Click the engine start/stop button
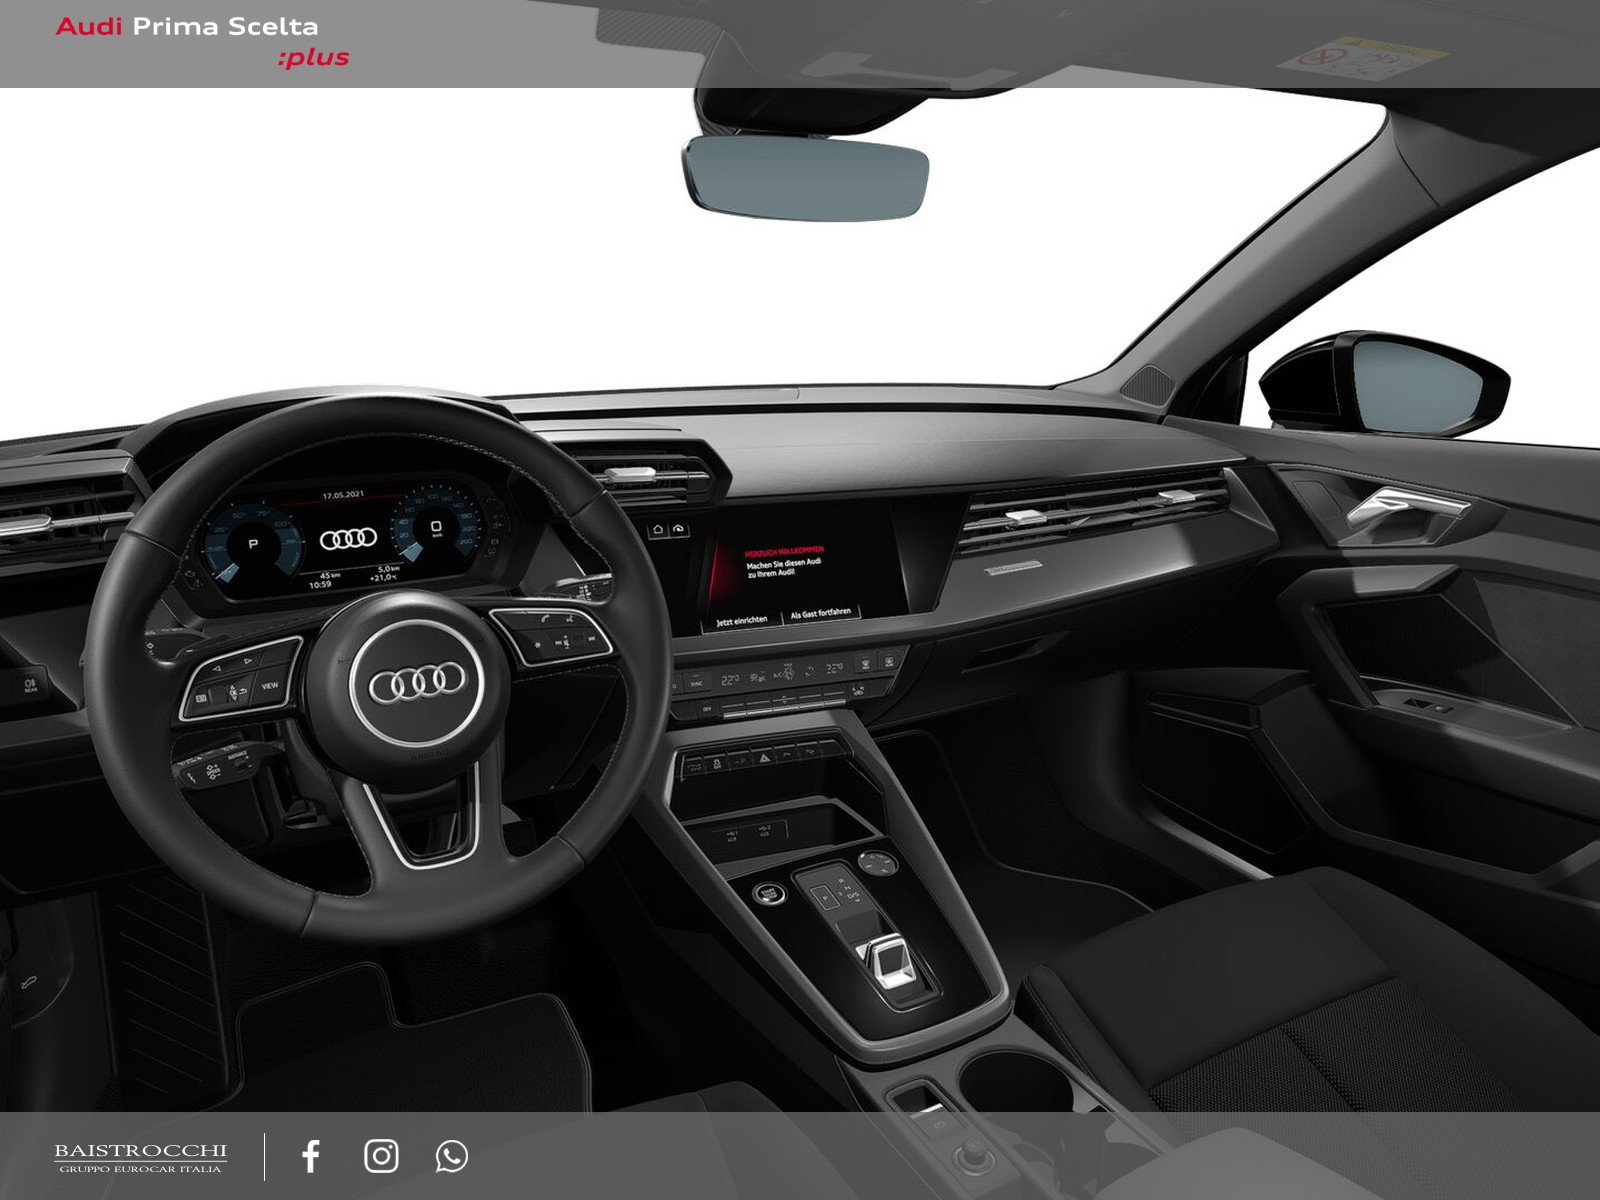Viewport: 1600px width, 1200px height. tap(768, 895)
